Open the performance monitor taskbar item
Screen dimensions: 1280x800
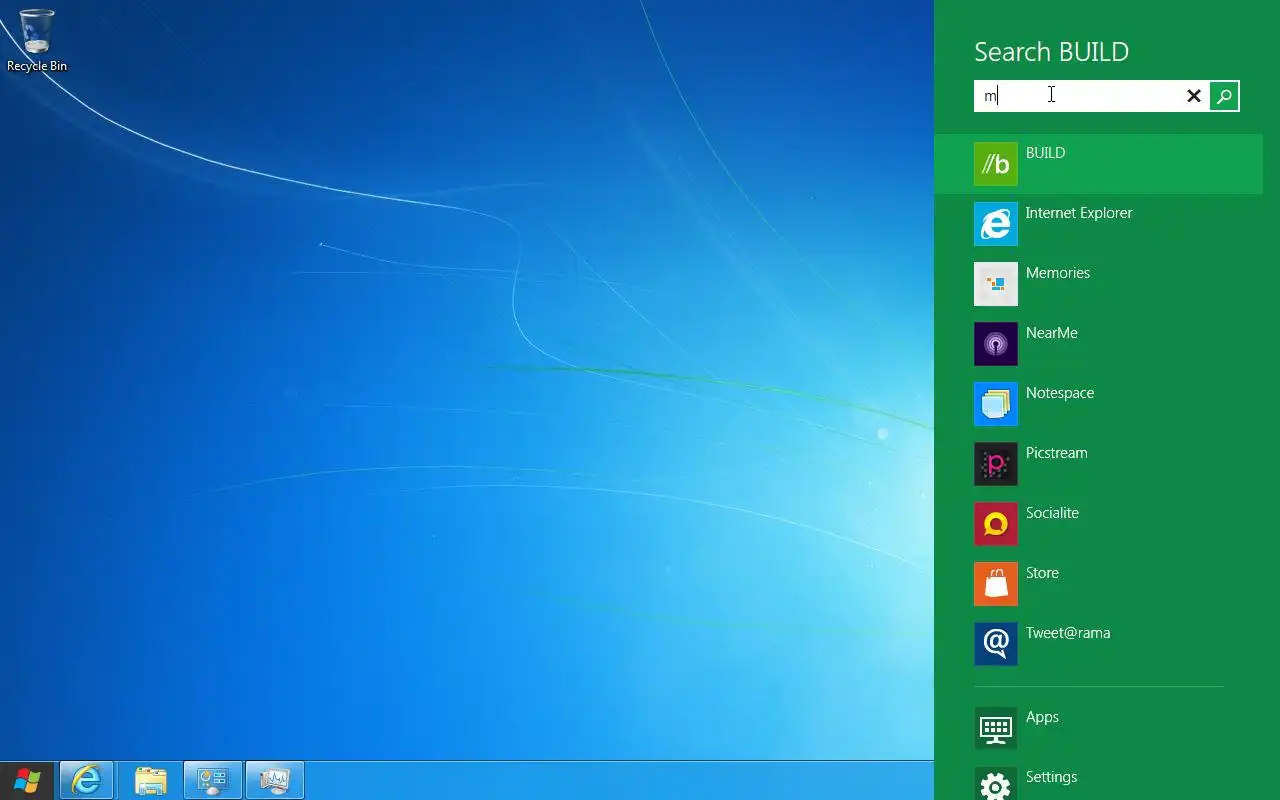coord(275,780)
